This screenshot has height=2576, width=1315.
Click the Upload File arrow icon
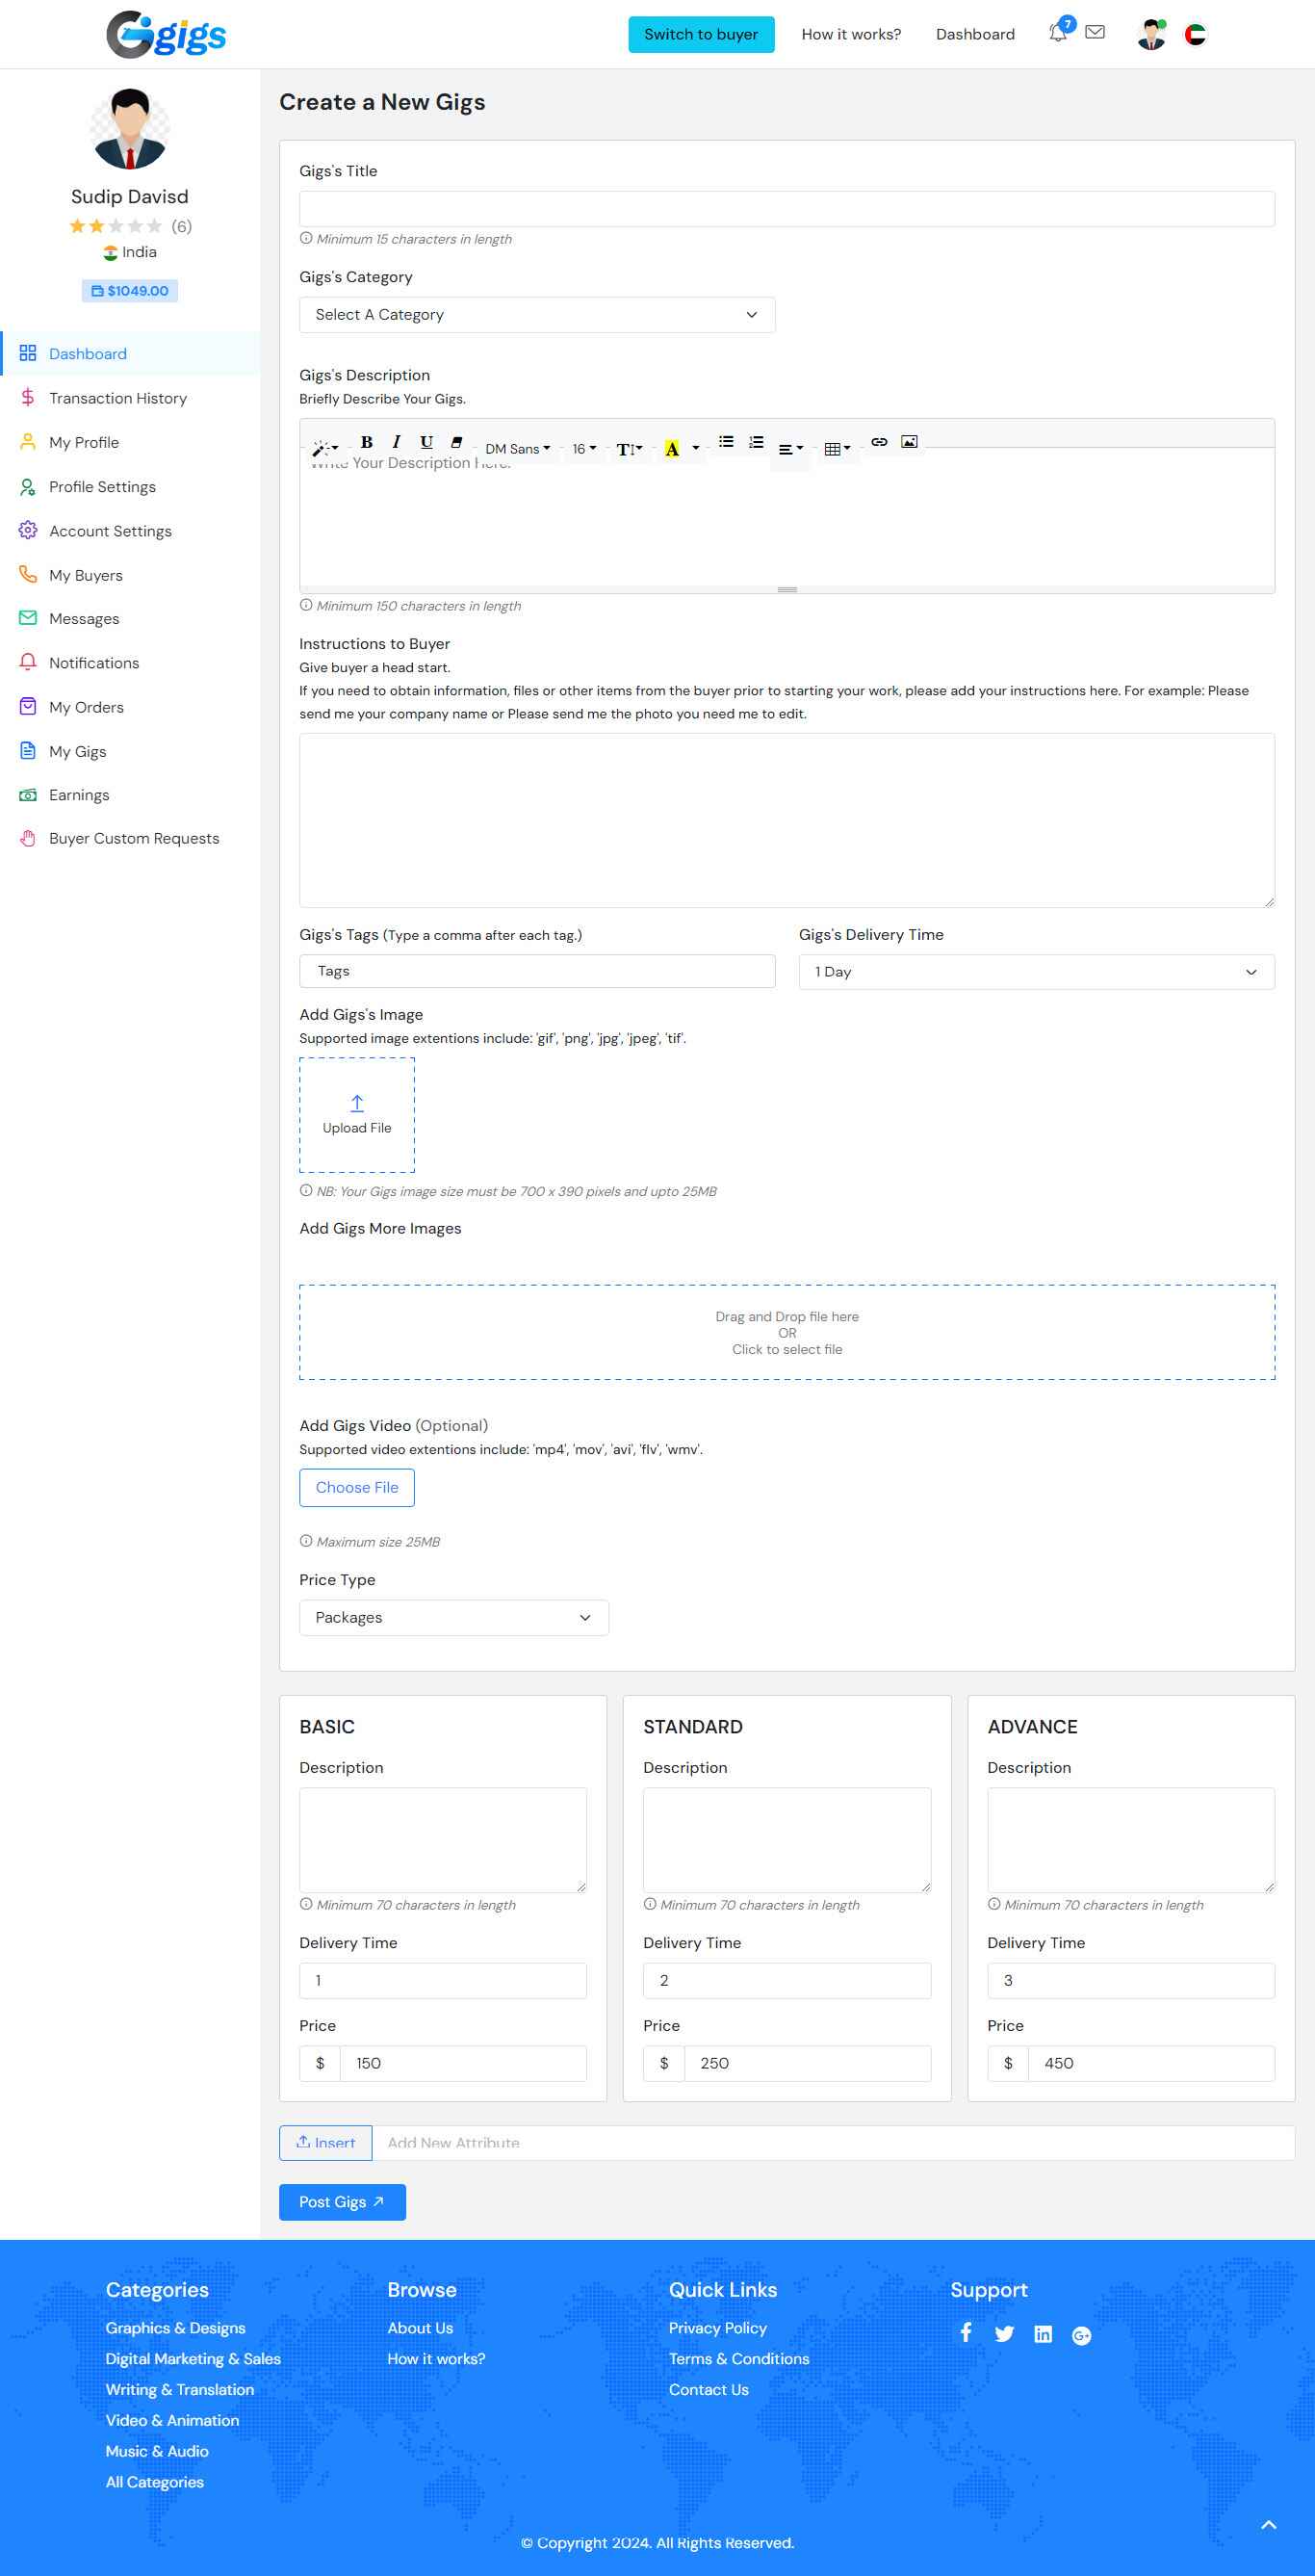[x=357, y=1103]
